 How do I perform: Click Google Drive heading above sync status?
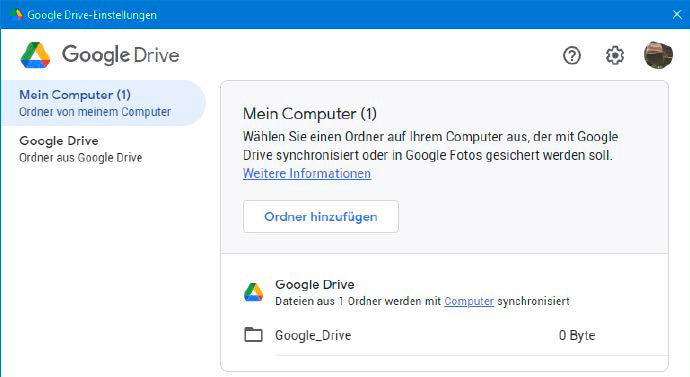(x=315, y=285)
